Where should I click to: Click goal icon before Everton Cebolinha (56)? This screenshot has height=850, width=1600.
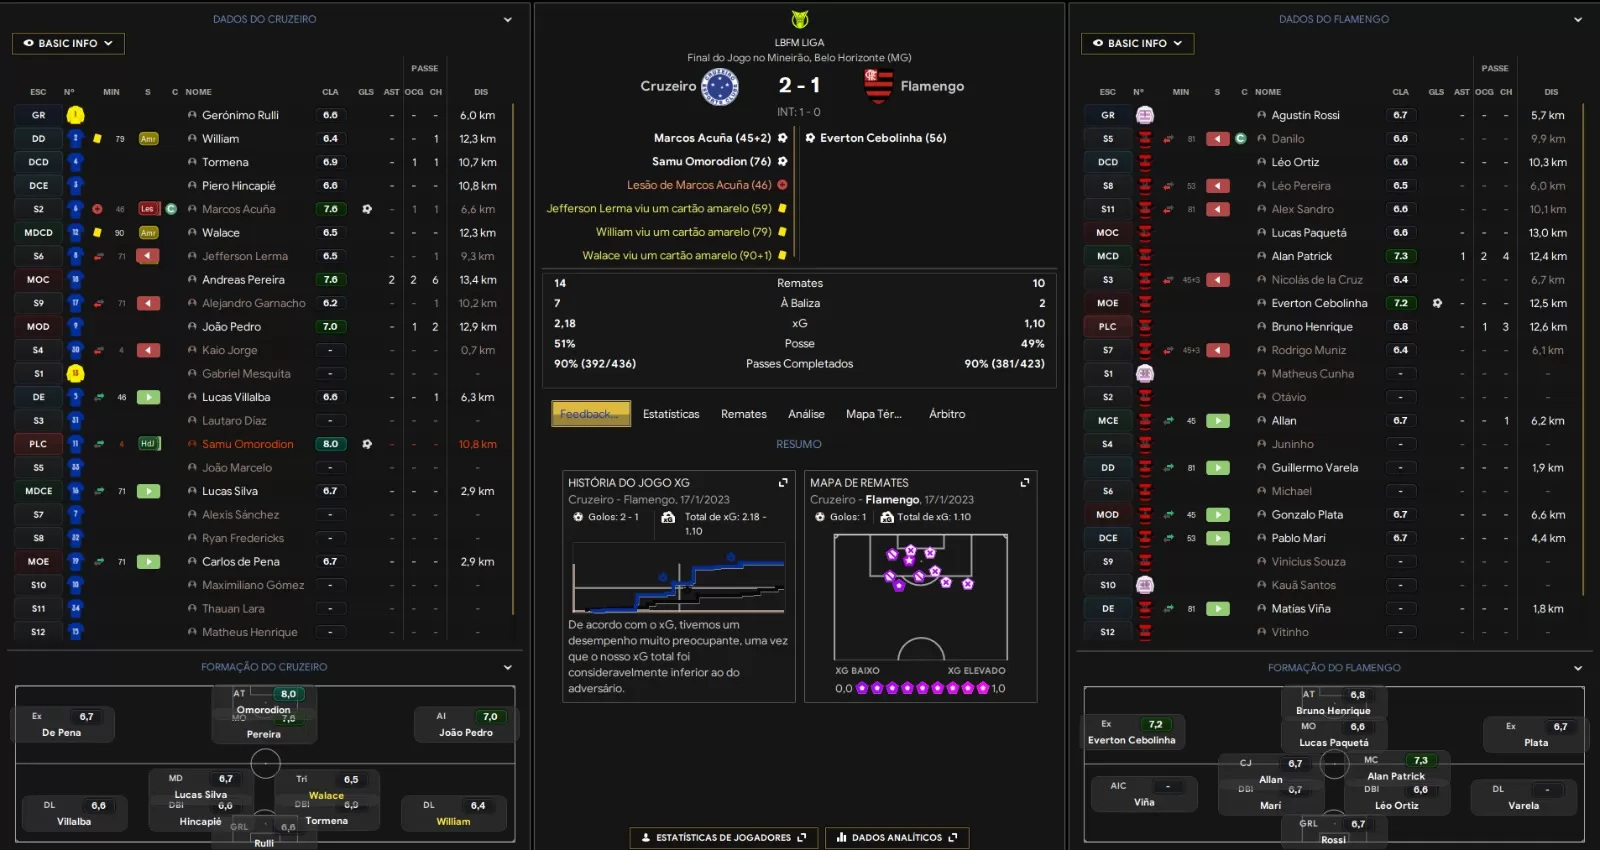[x=810, y=138]
